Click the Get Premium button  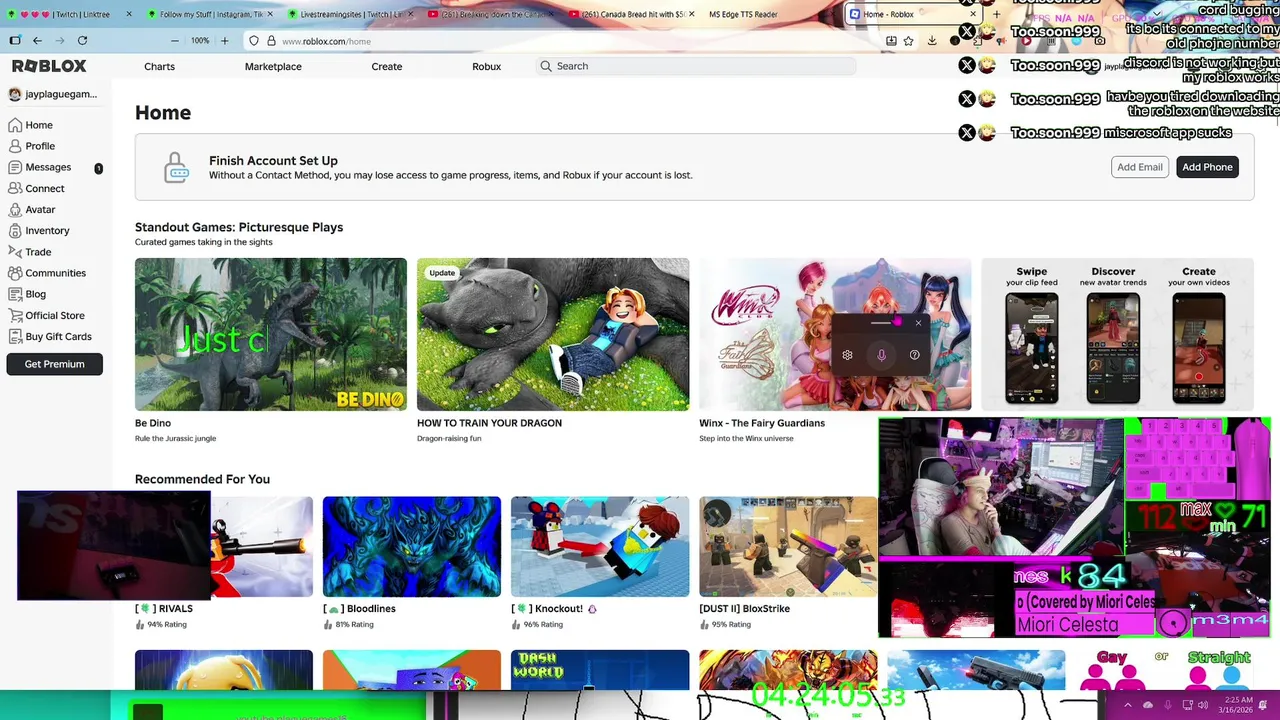pos(54,364)
